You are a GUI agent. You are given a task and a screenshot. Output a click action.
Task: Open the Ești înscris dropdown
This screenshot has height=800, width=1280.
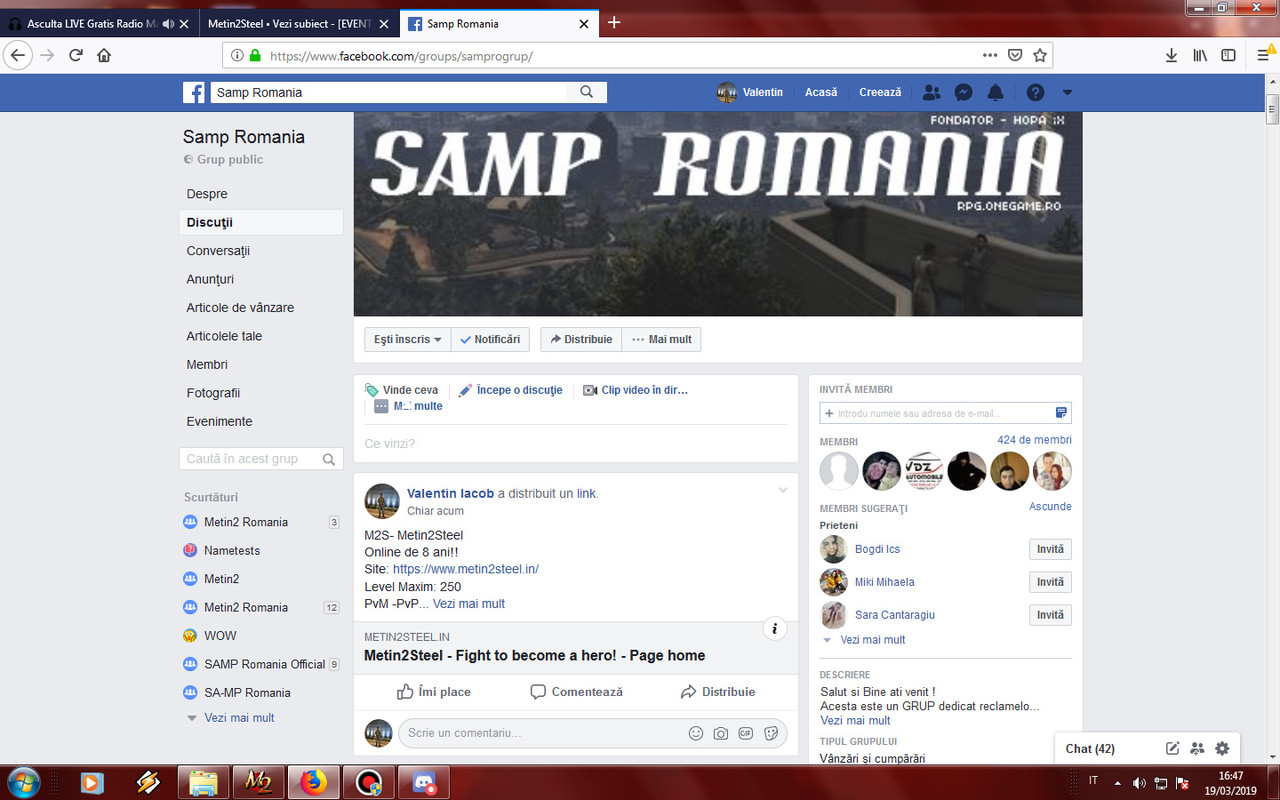click(x=406, y=339)
